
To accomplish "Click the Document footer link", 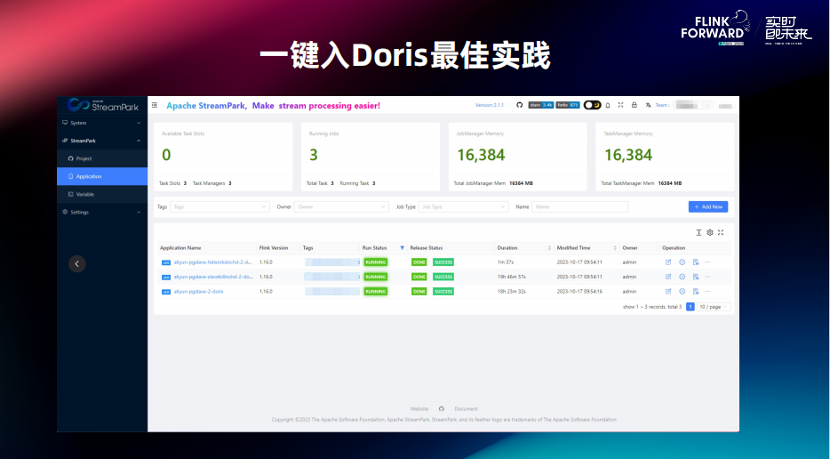I will click(466, 409).
